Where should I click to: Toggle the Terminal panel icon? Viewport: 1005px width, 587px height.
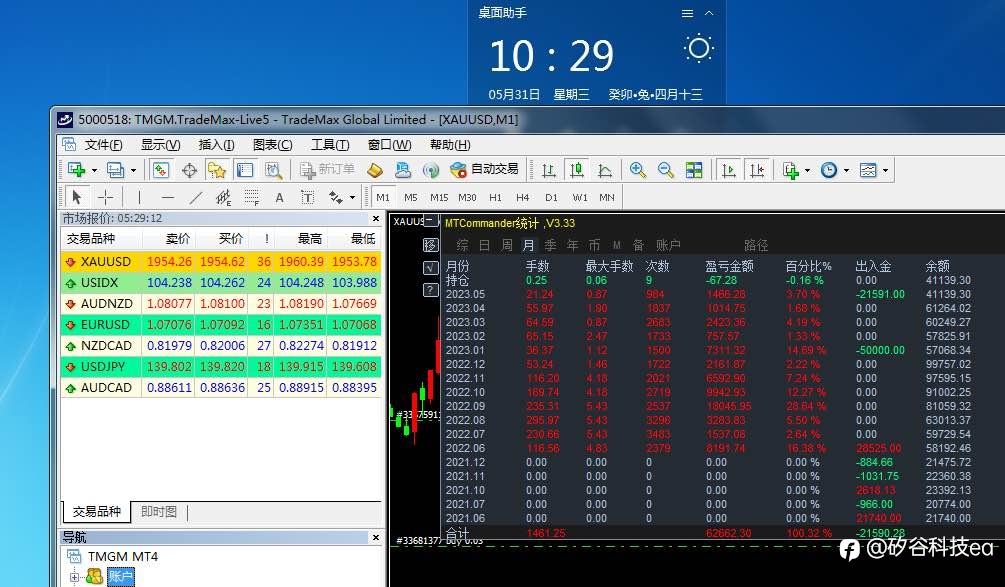point(245,170)
